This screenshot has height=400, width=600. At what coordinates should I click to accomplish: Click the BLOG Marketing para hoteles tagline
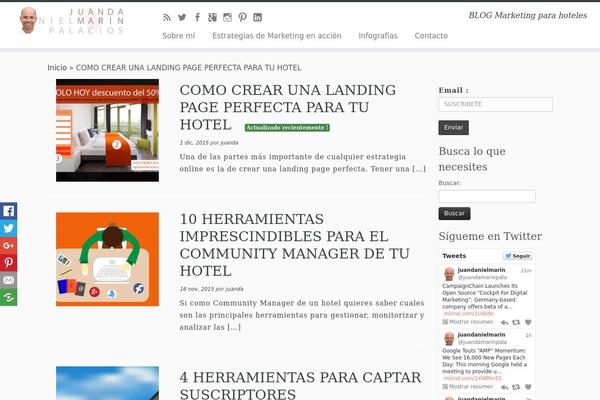click(x=528, y=15)
